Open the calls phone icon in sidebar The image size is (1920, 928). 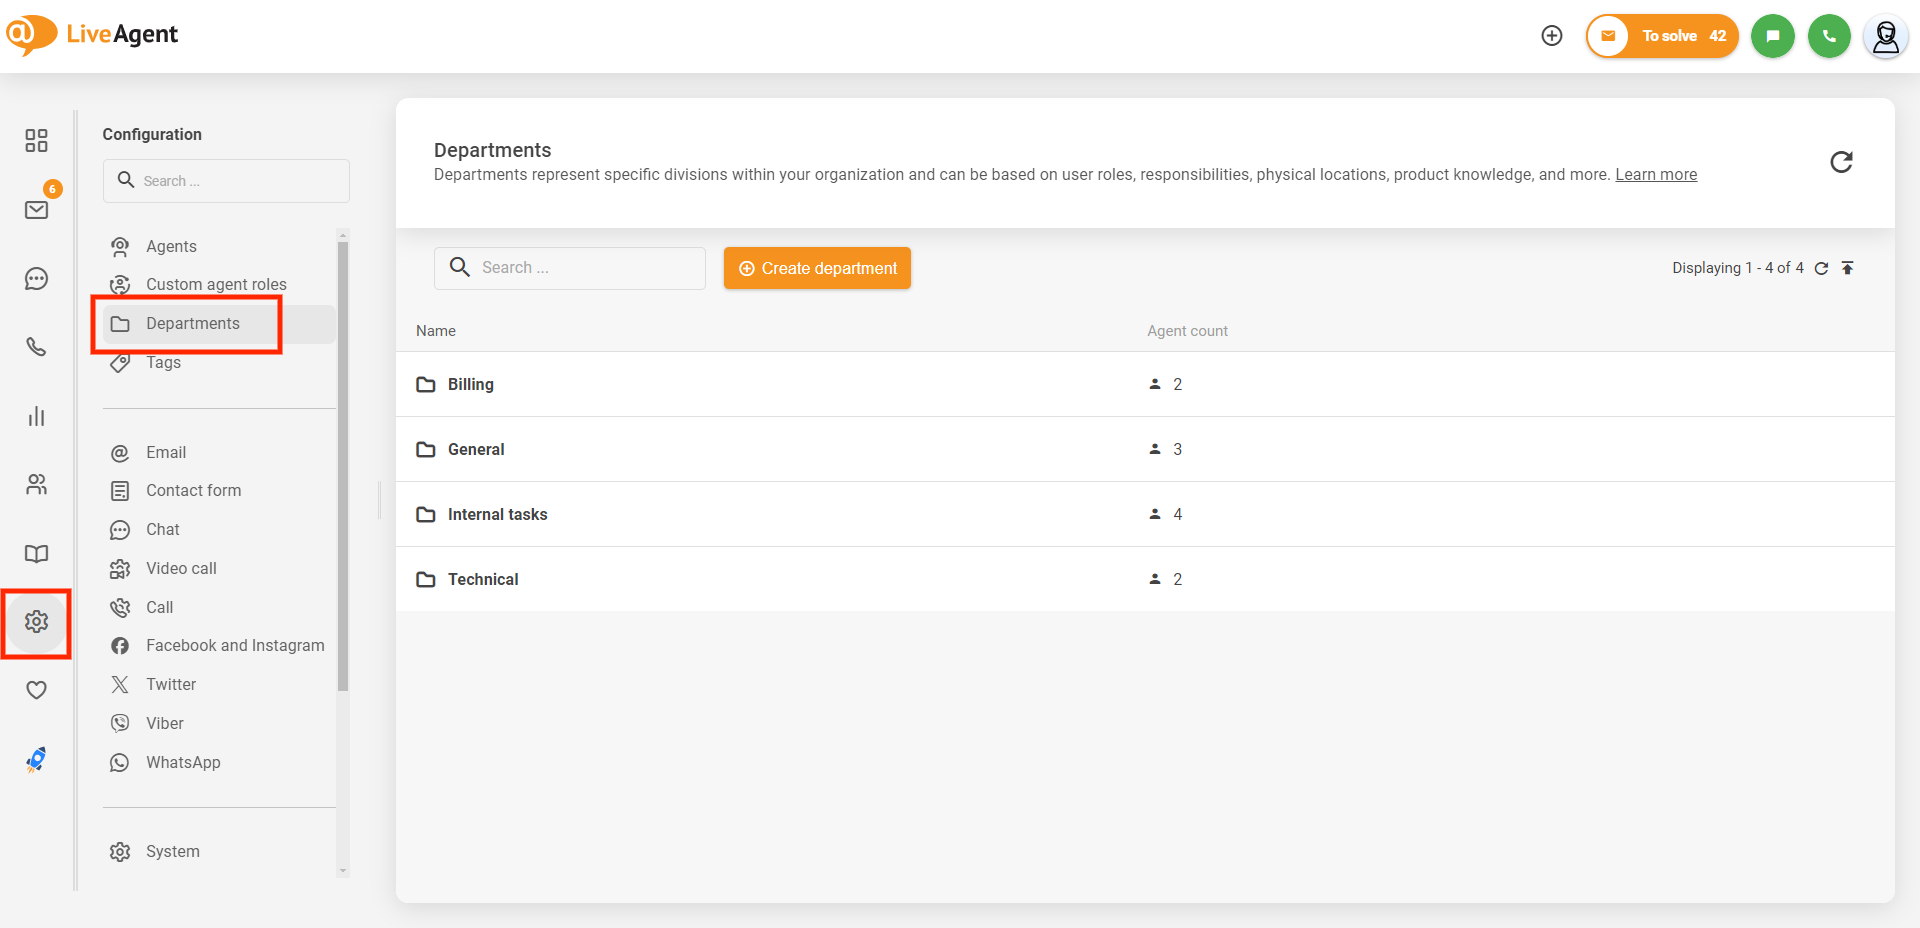coord(36,347)
